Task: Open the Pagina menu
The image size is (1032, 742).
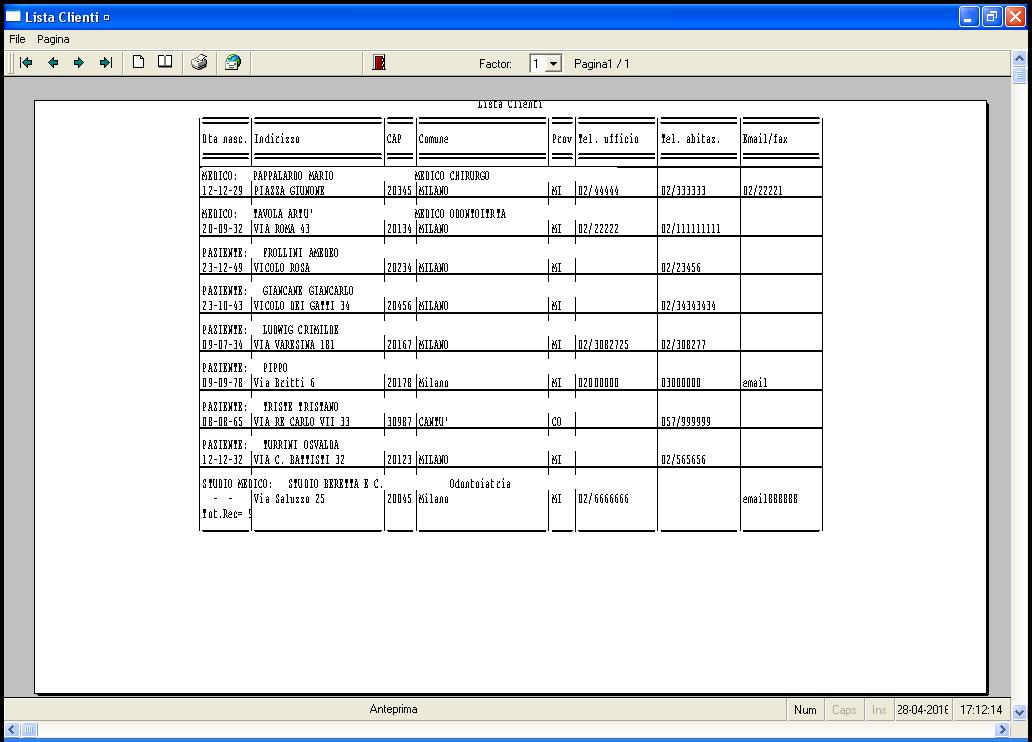Action: coord(53,39)
